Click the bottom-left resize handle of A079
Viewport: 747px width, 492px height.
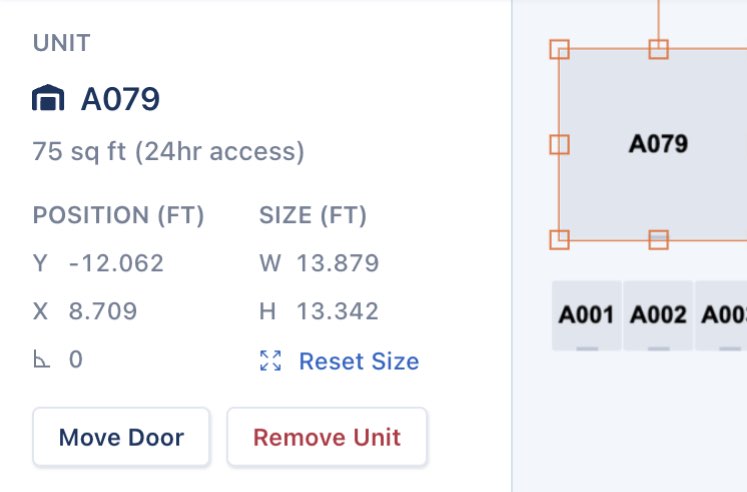click(559, 239)
